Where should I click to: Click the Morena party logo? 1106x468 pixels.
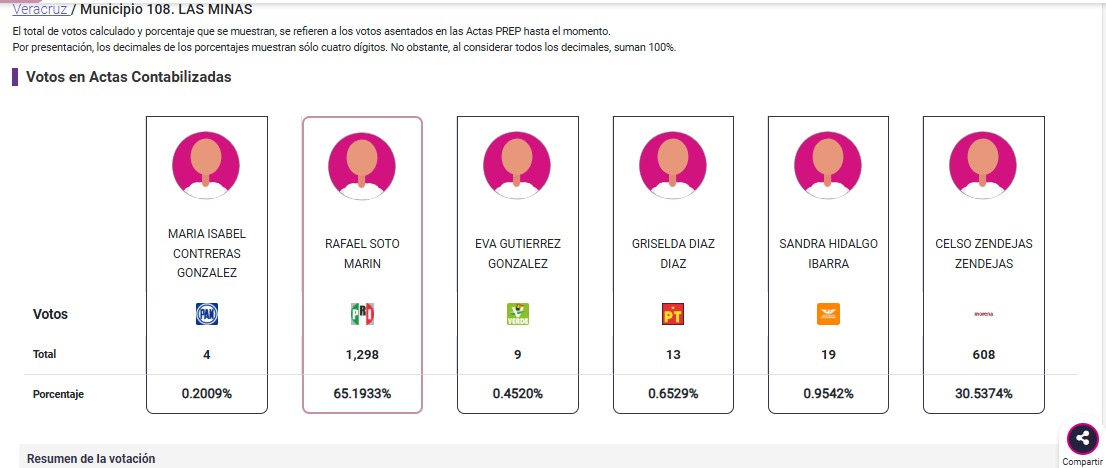[984, 315]
